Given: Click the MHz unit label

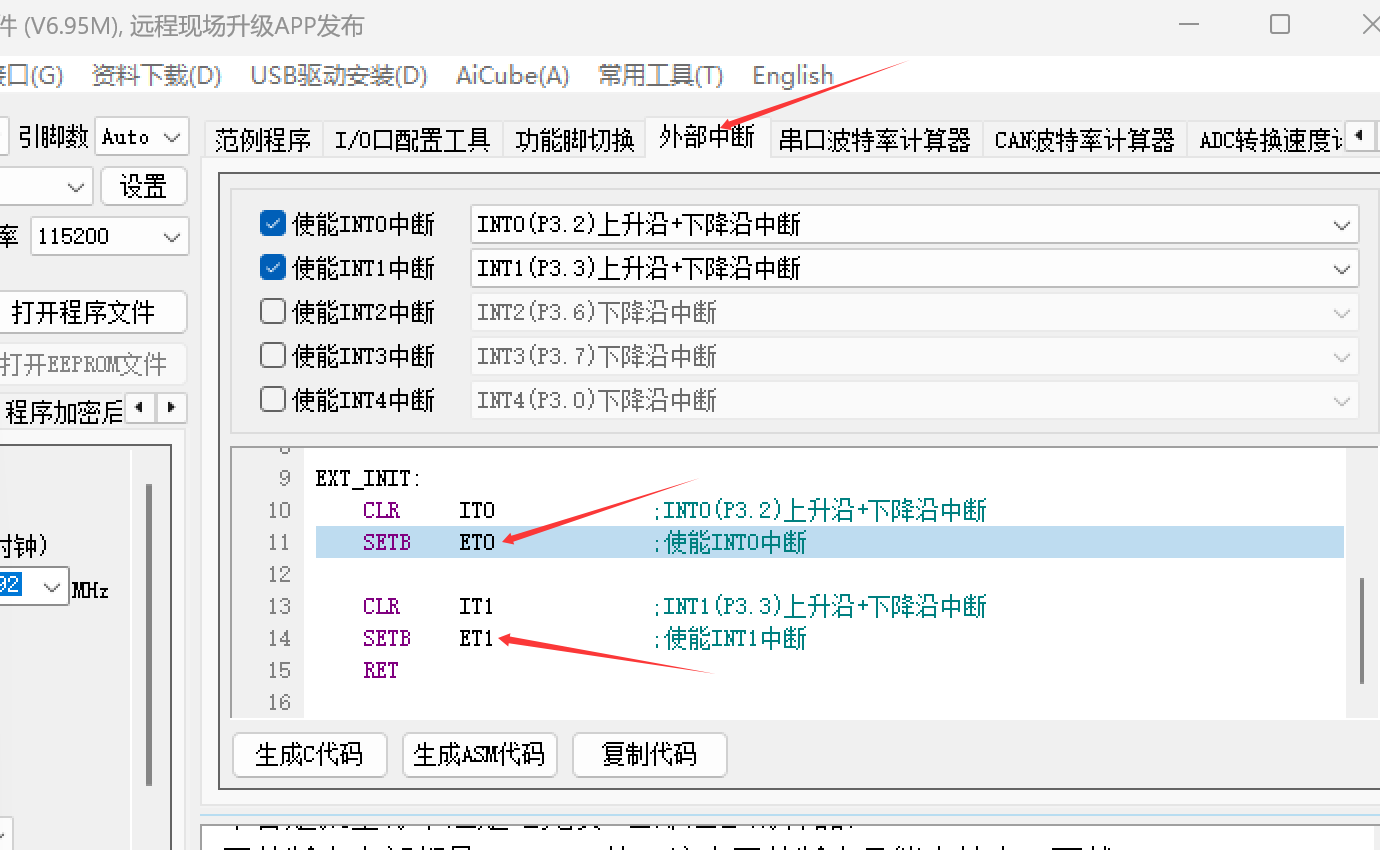Looking at the screenshot, I should pyautogui.click(x=90, y=590).
